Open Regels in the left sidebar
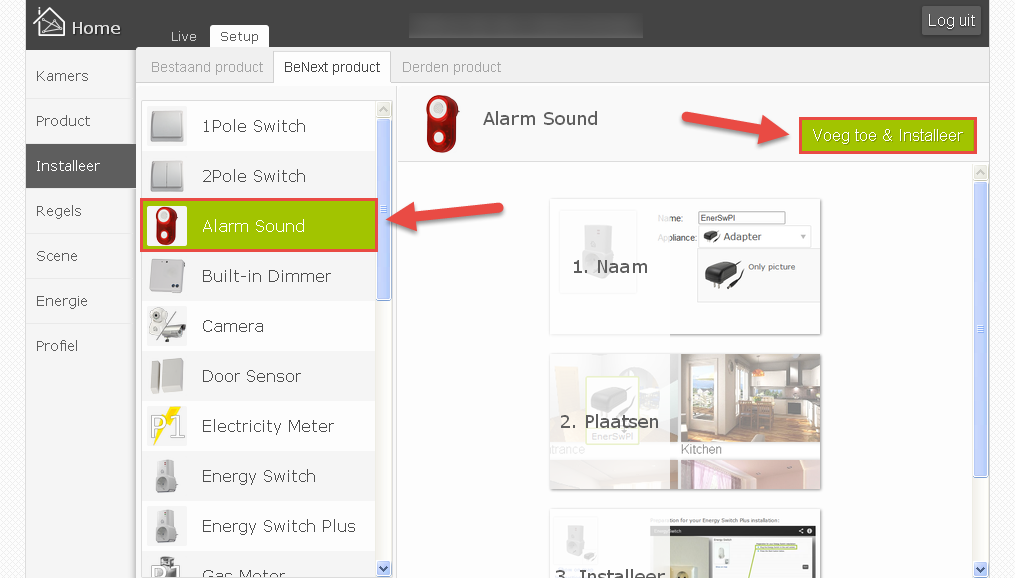 (59, 211)
